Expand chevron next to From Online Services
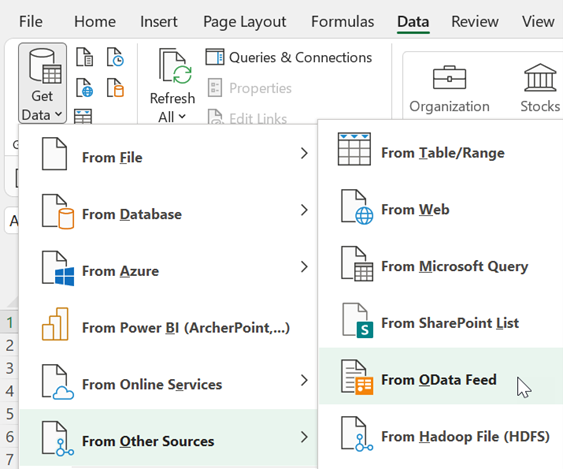Screen dimensions: 563x469 [x=304, y=380]
